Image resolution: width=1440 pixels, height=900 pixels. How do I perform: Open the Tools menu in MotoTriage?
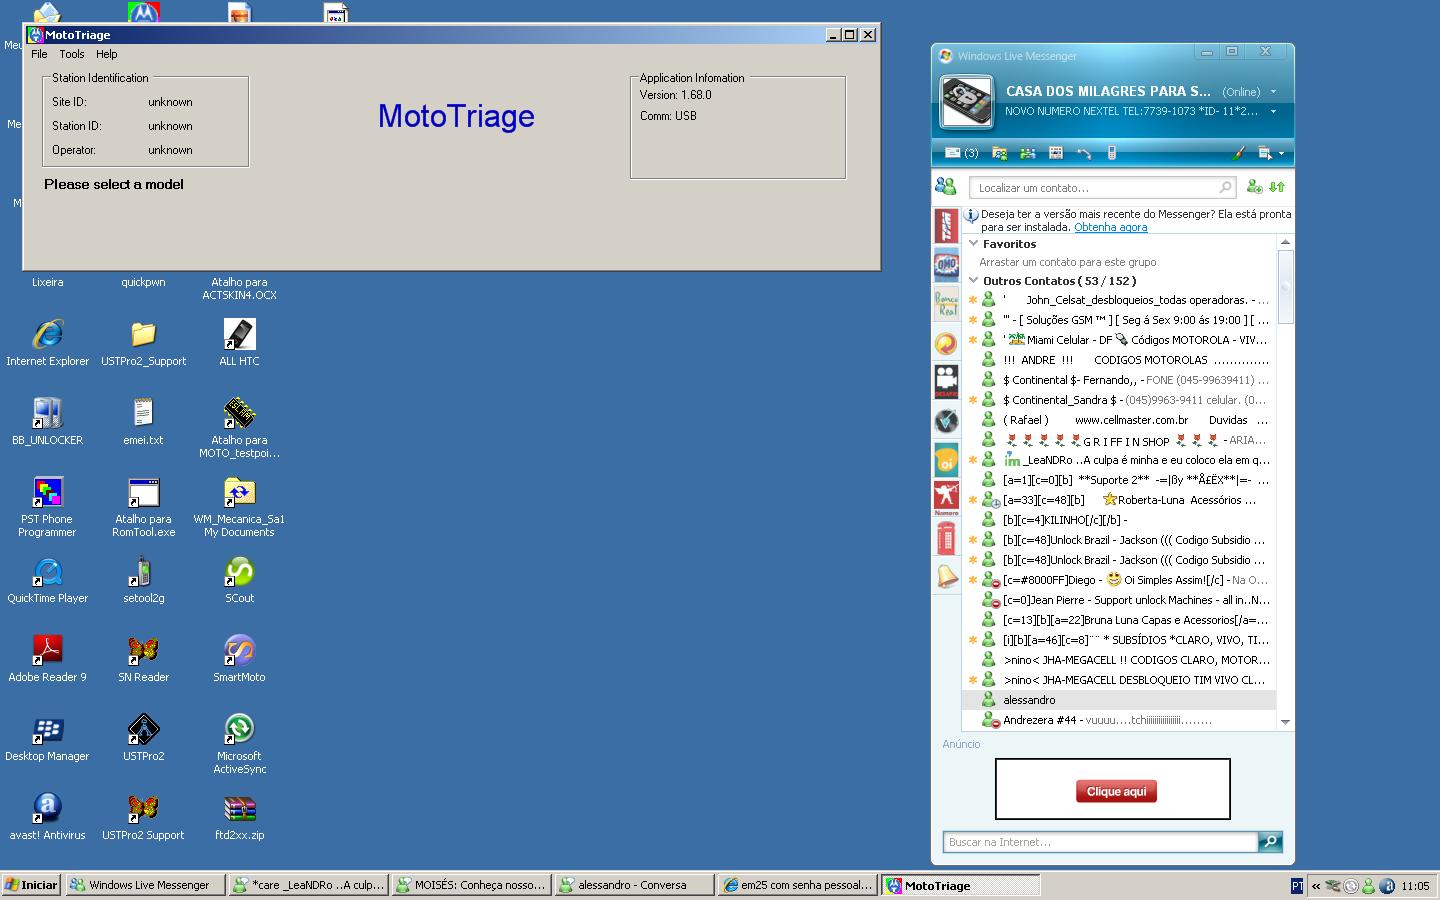72,54
